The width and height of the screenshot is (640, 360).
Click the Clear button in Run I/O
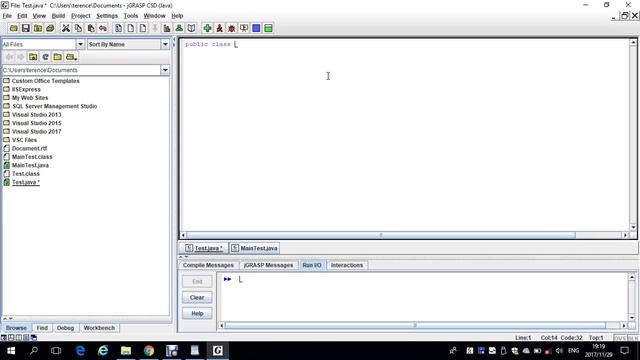pyautogui.click(x=197, y=298)
